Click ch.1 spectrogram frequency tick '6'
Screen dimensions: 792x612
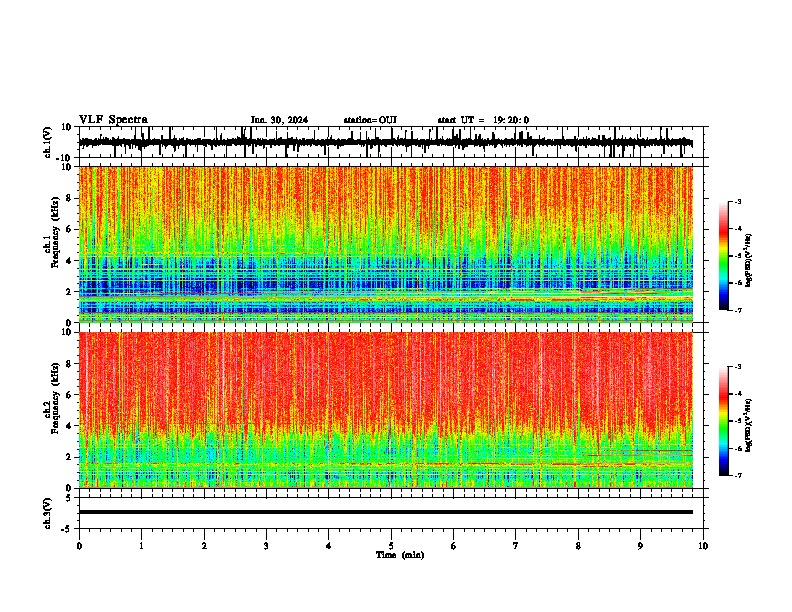click(x=69, y=230)
